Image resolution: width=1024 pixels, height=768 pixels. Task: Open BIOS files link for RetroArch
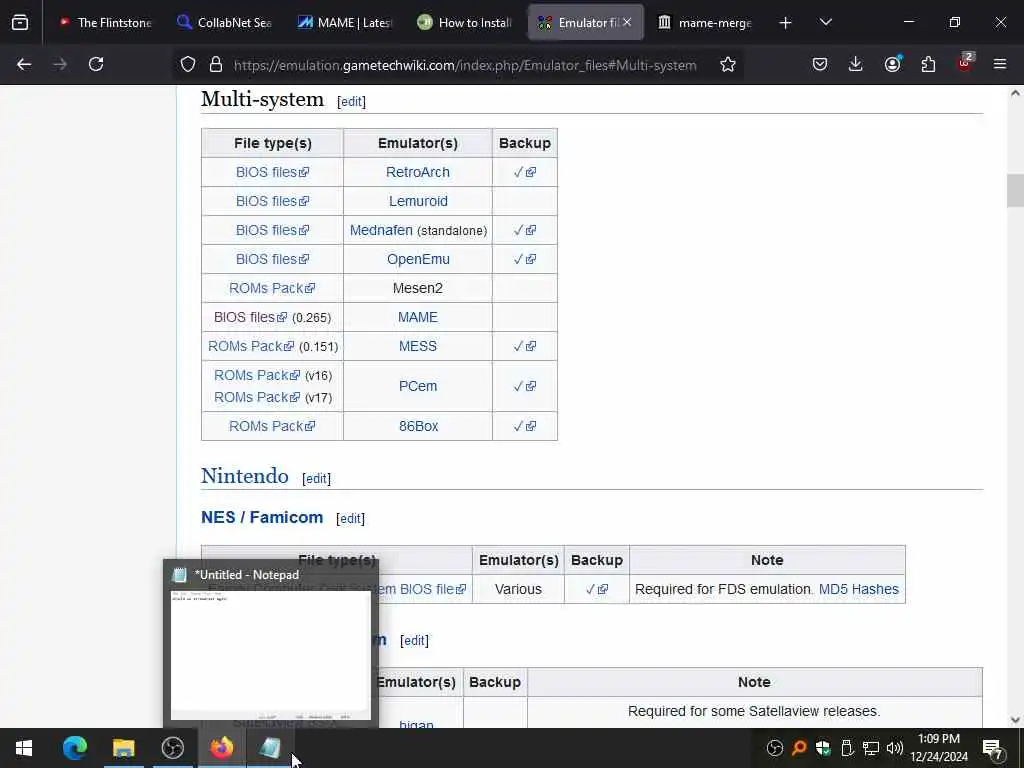272,172
